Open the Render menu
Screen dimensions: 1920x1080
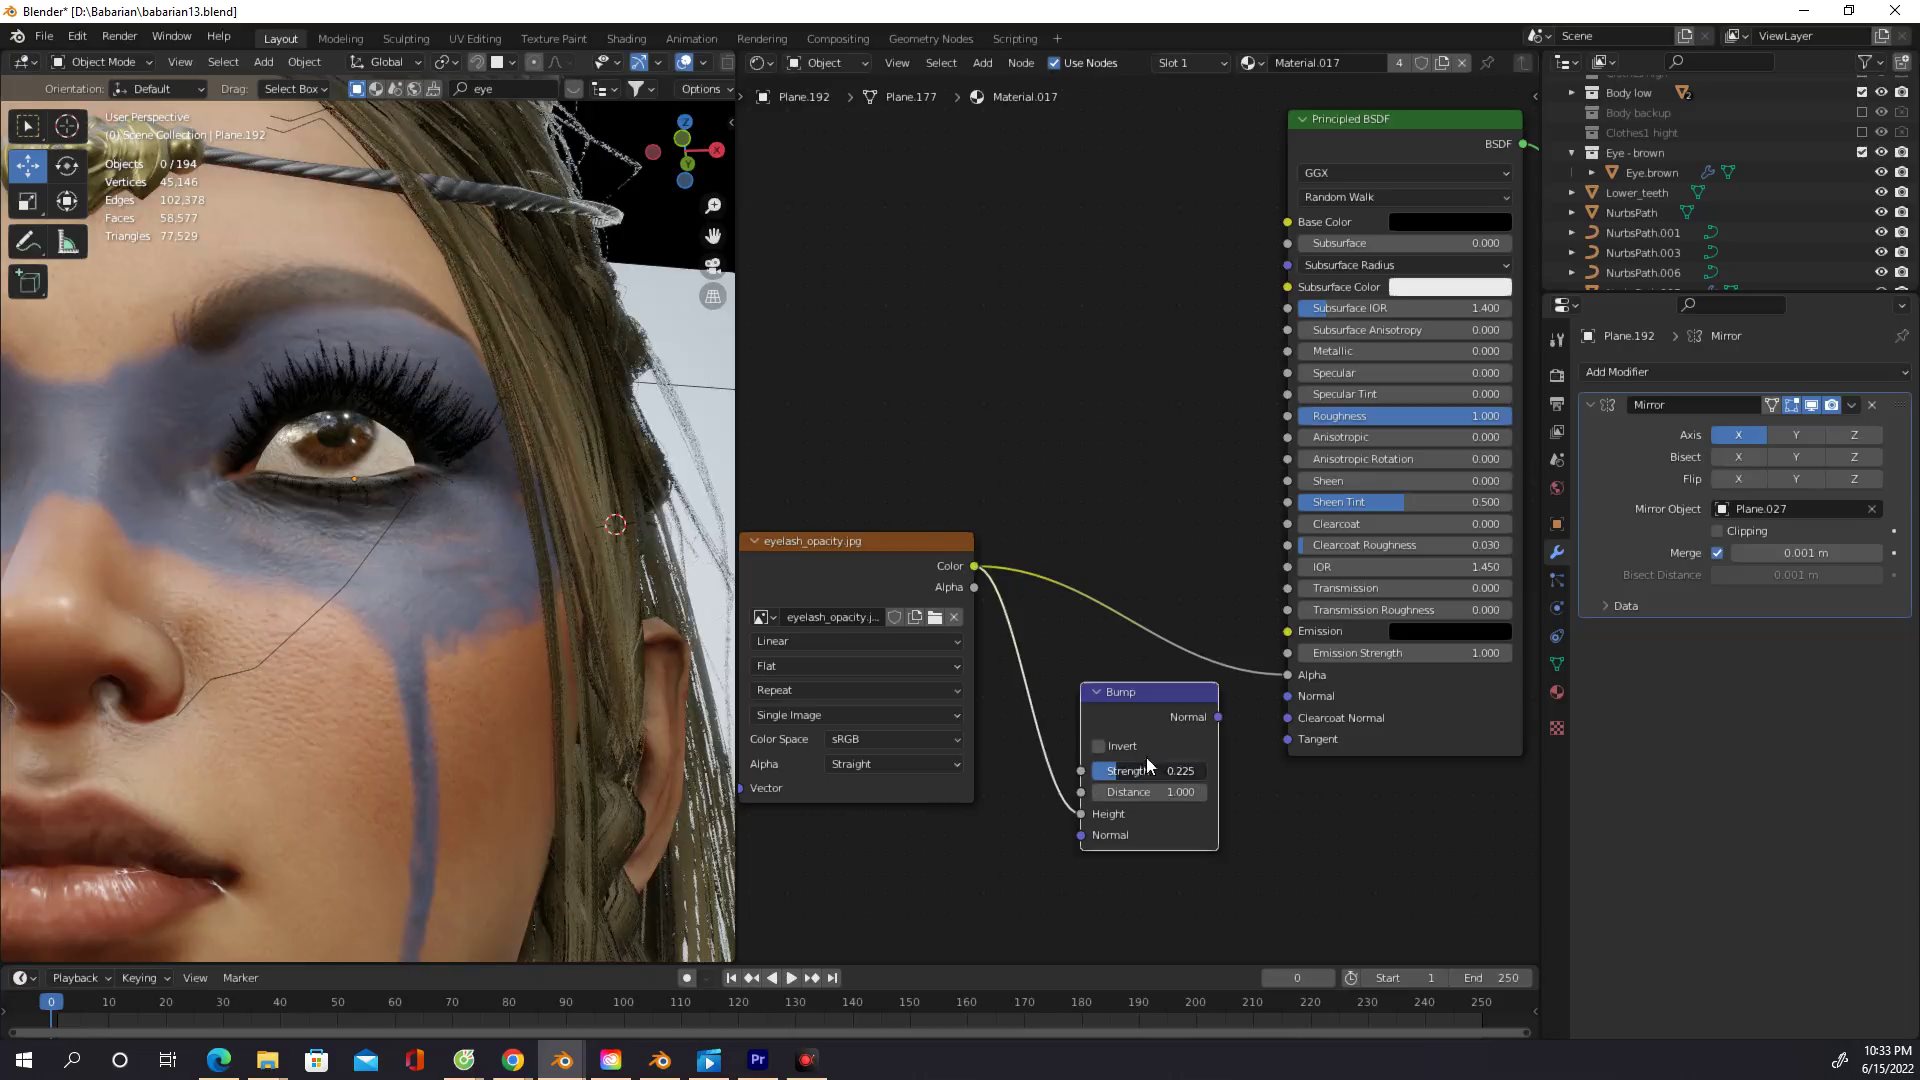[119, 36]
